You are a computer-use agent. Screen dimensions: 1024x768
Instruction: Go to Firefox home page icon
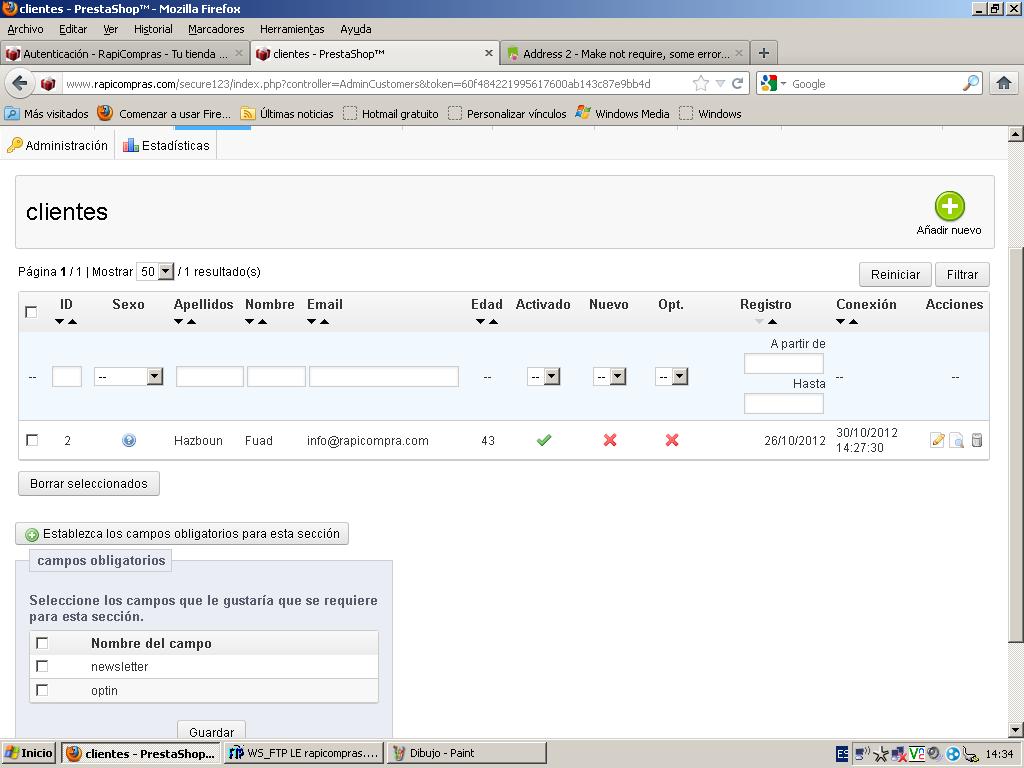tap(1004, 83)
